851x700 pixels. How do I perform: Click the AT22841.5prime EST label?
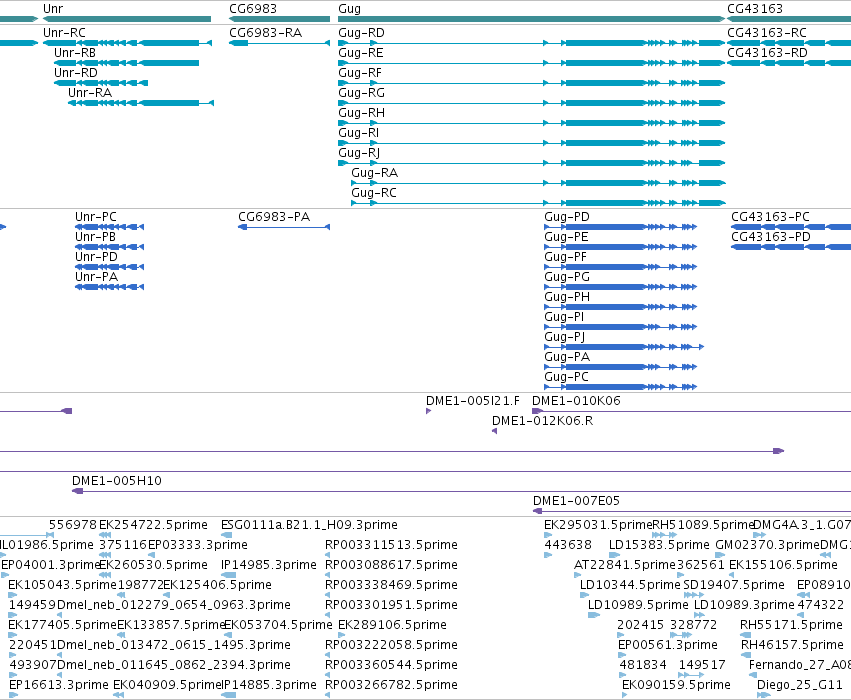click(x=625, y=565)
